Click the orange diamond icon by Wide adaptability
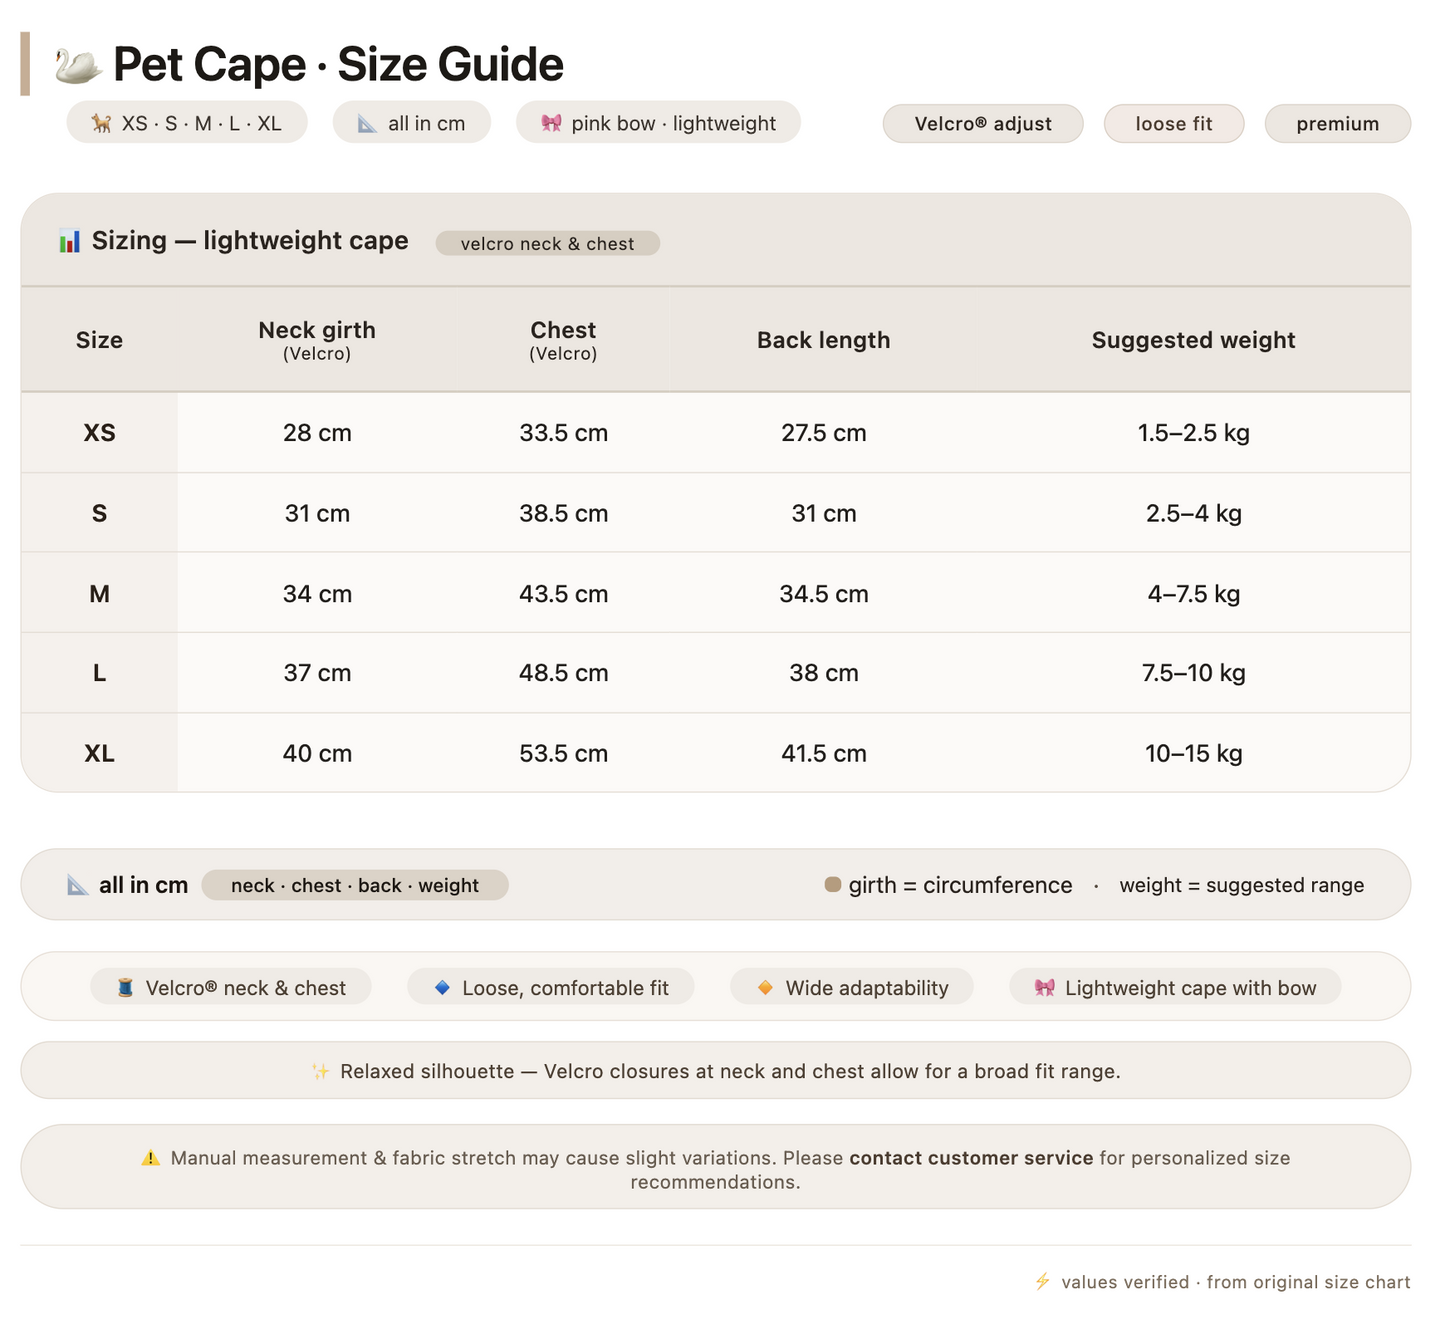 pyautogui.click(x=765, y=988)
